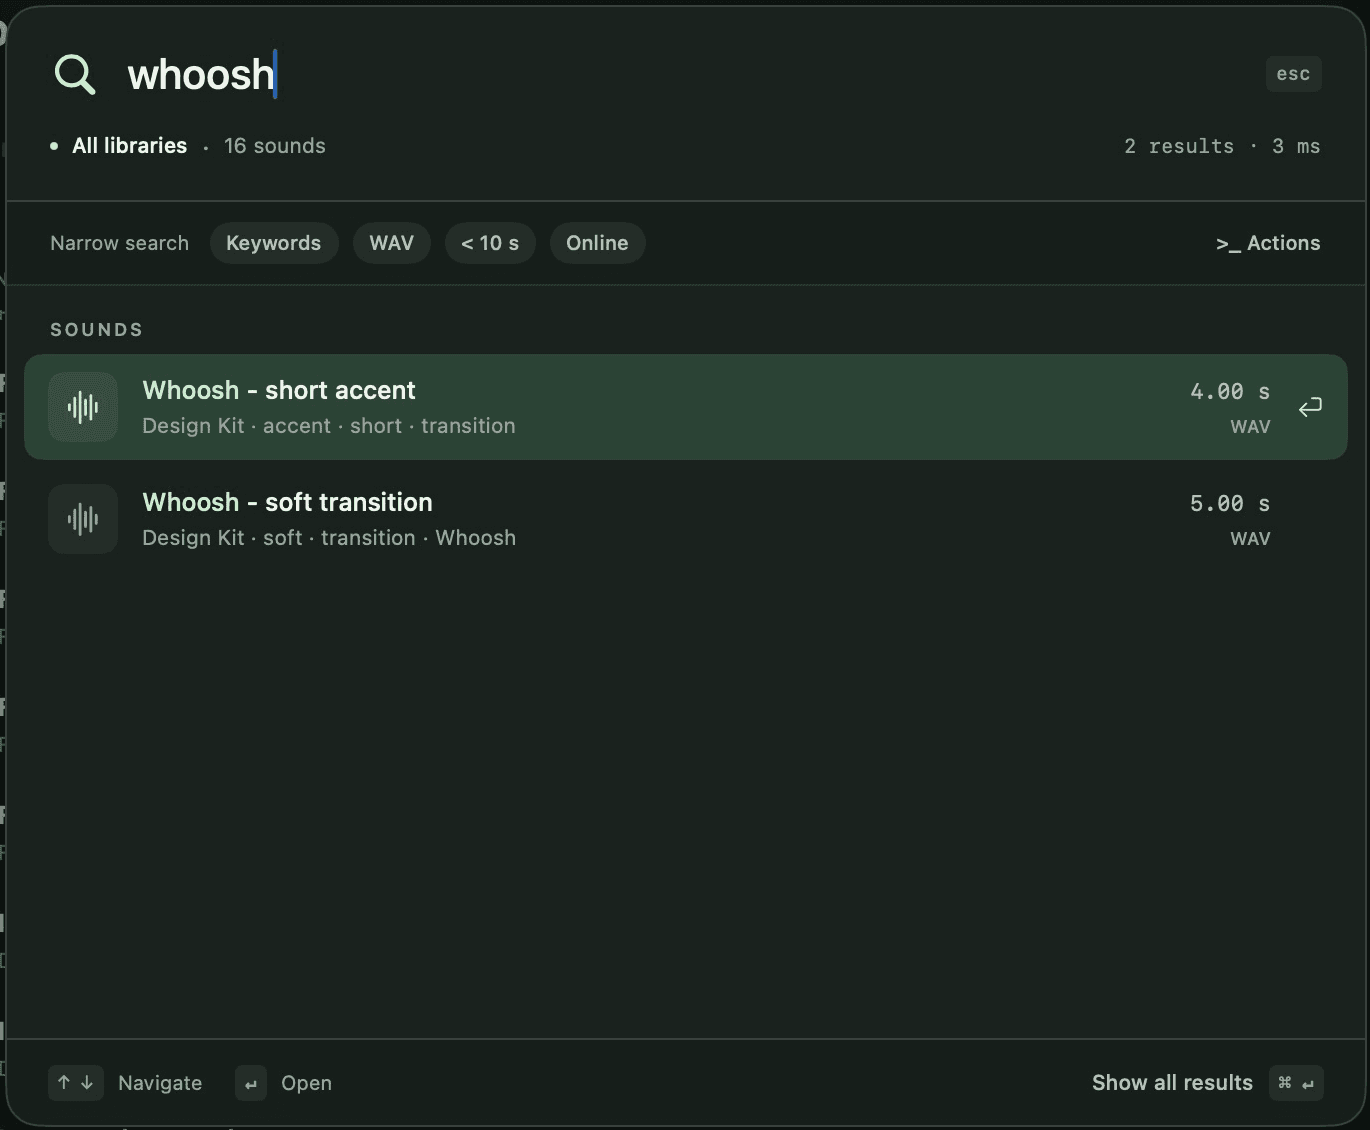The height and width of the screenshot is (1130, 1370).
Task: Open the Whoosh - short accent result
Action: click(x=686, y=407)
